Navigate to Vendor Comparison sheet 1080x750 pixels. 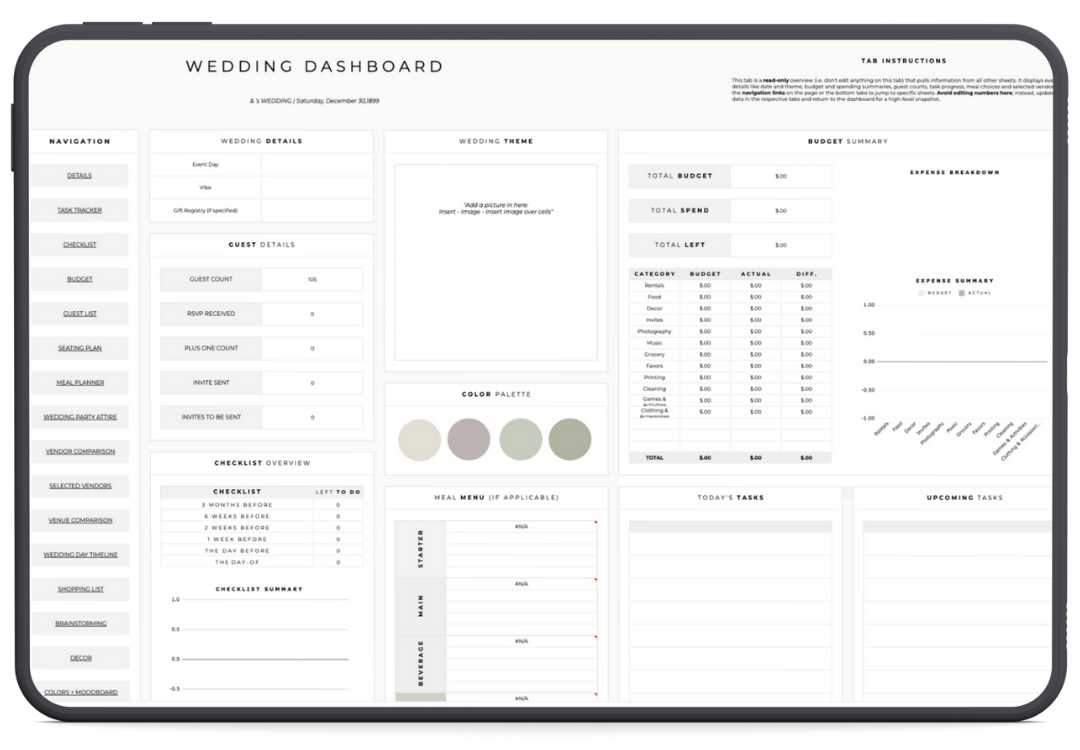79,452
